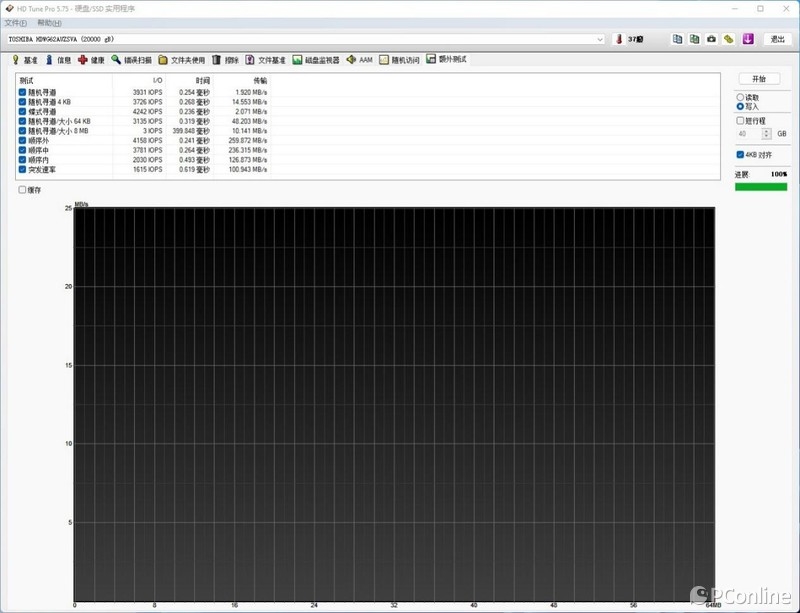Click the copy text to clipboard icon
Screen dimensions: 800x613
click(677, 39)
